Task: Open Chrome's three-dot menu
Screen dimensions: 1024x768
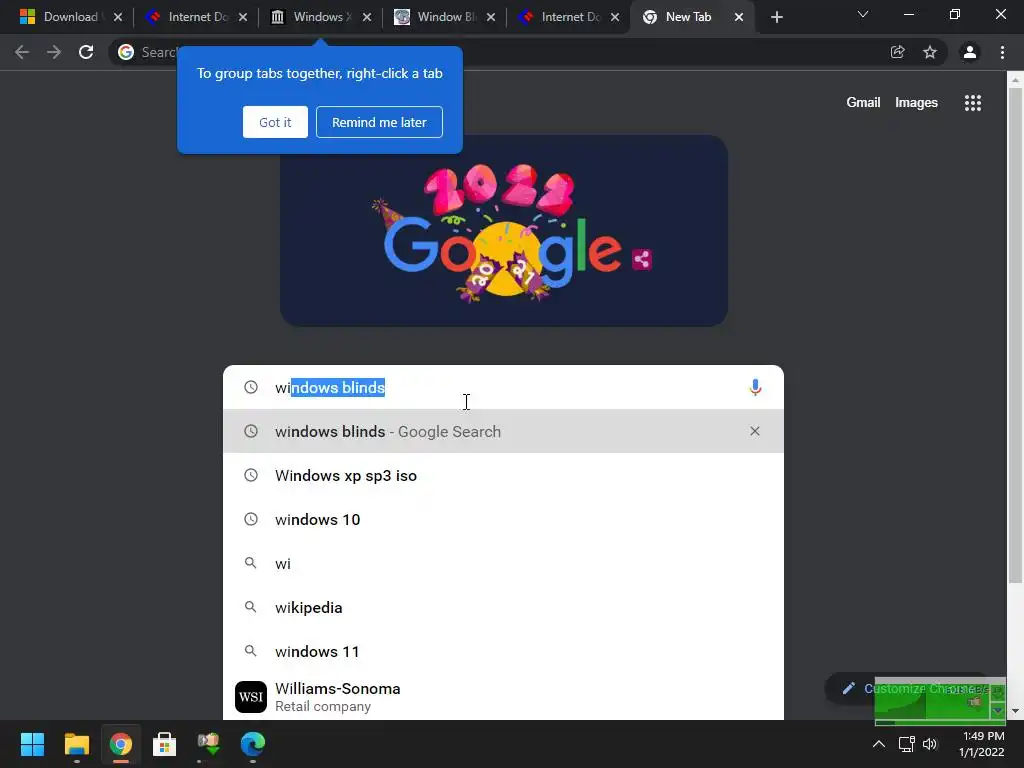Action: click(x=1002, y=52)
